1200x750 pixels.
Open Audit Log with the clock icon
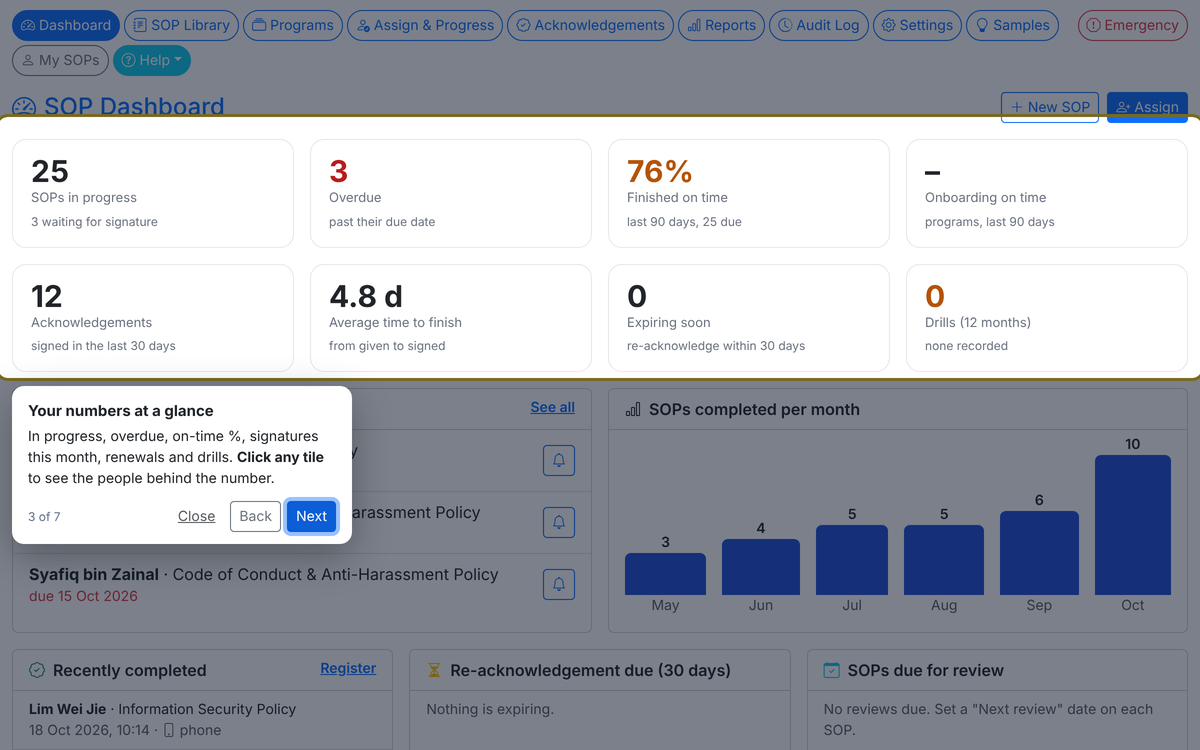point(818,25)
